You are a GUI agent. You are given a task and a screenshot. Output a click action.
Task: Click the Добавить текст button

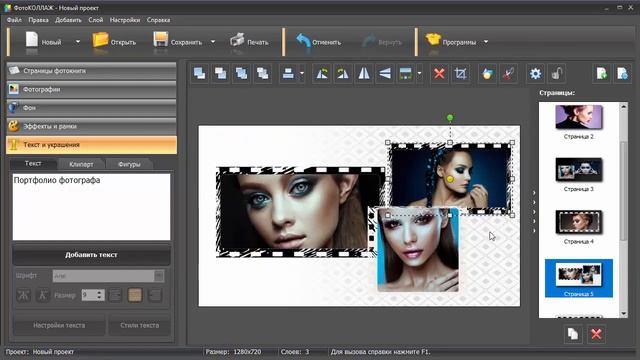pos(91,255)
